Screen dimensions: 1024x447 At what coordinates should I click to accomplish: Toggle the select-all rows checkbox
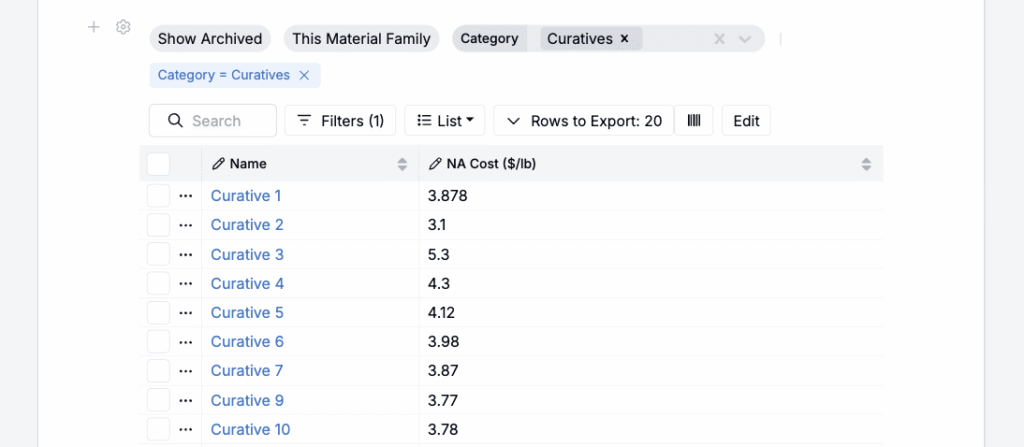(159, 164)
